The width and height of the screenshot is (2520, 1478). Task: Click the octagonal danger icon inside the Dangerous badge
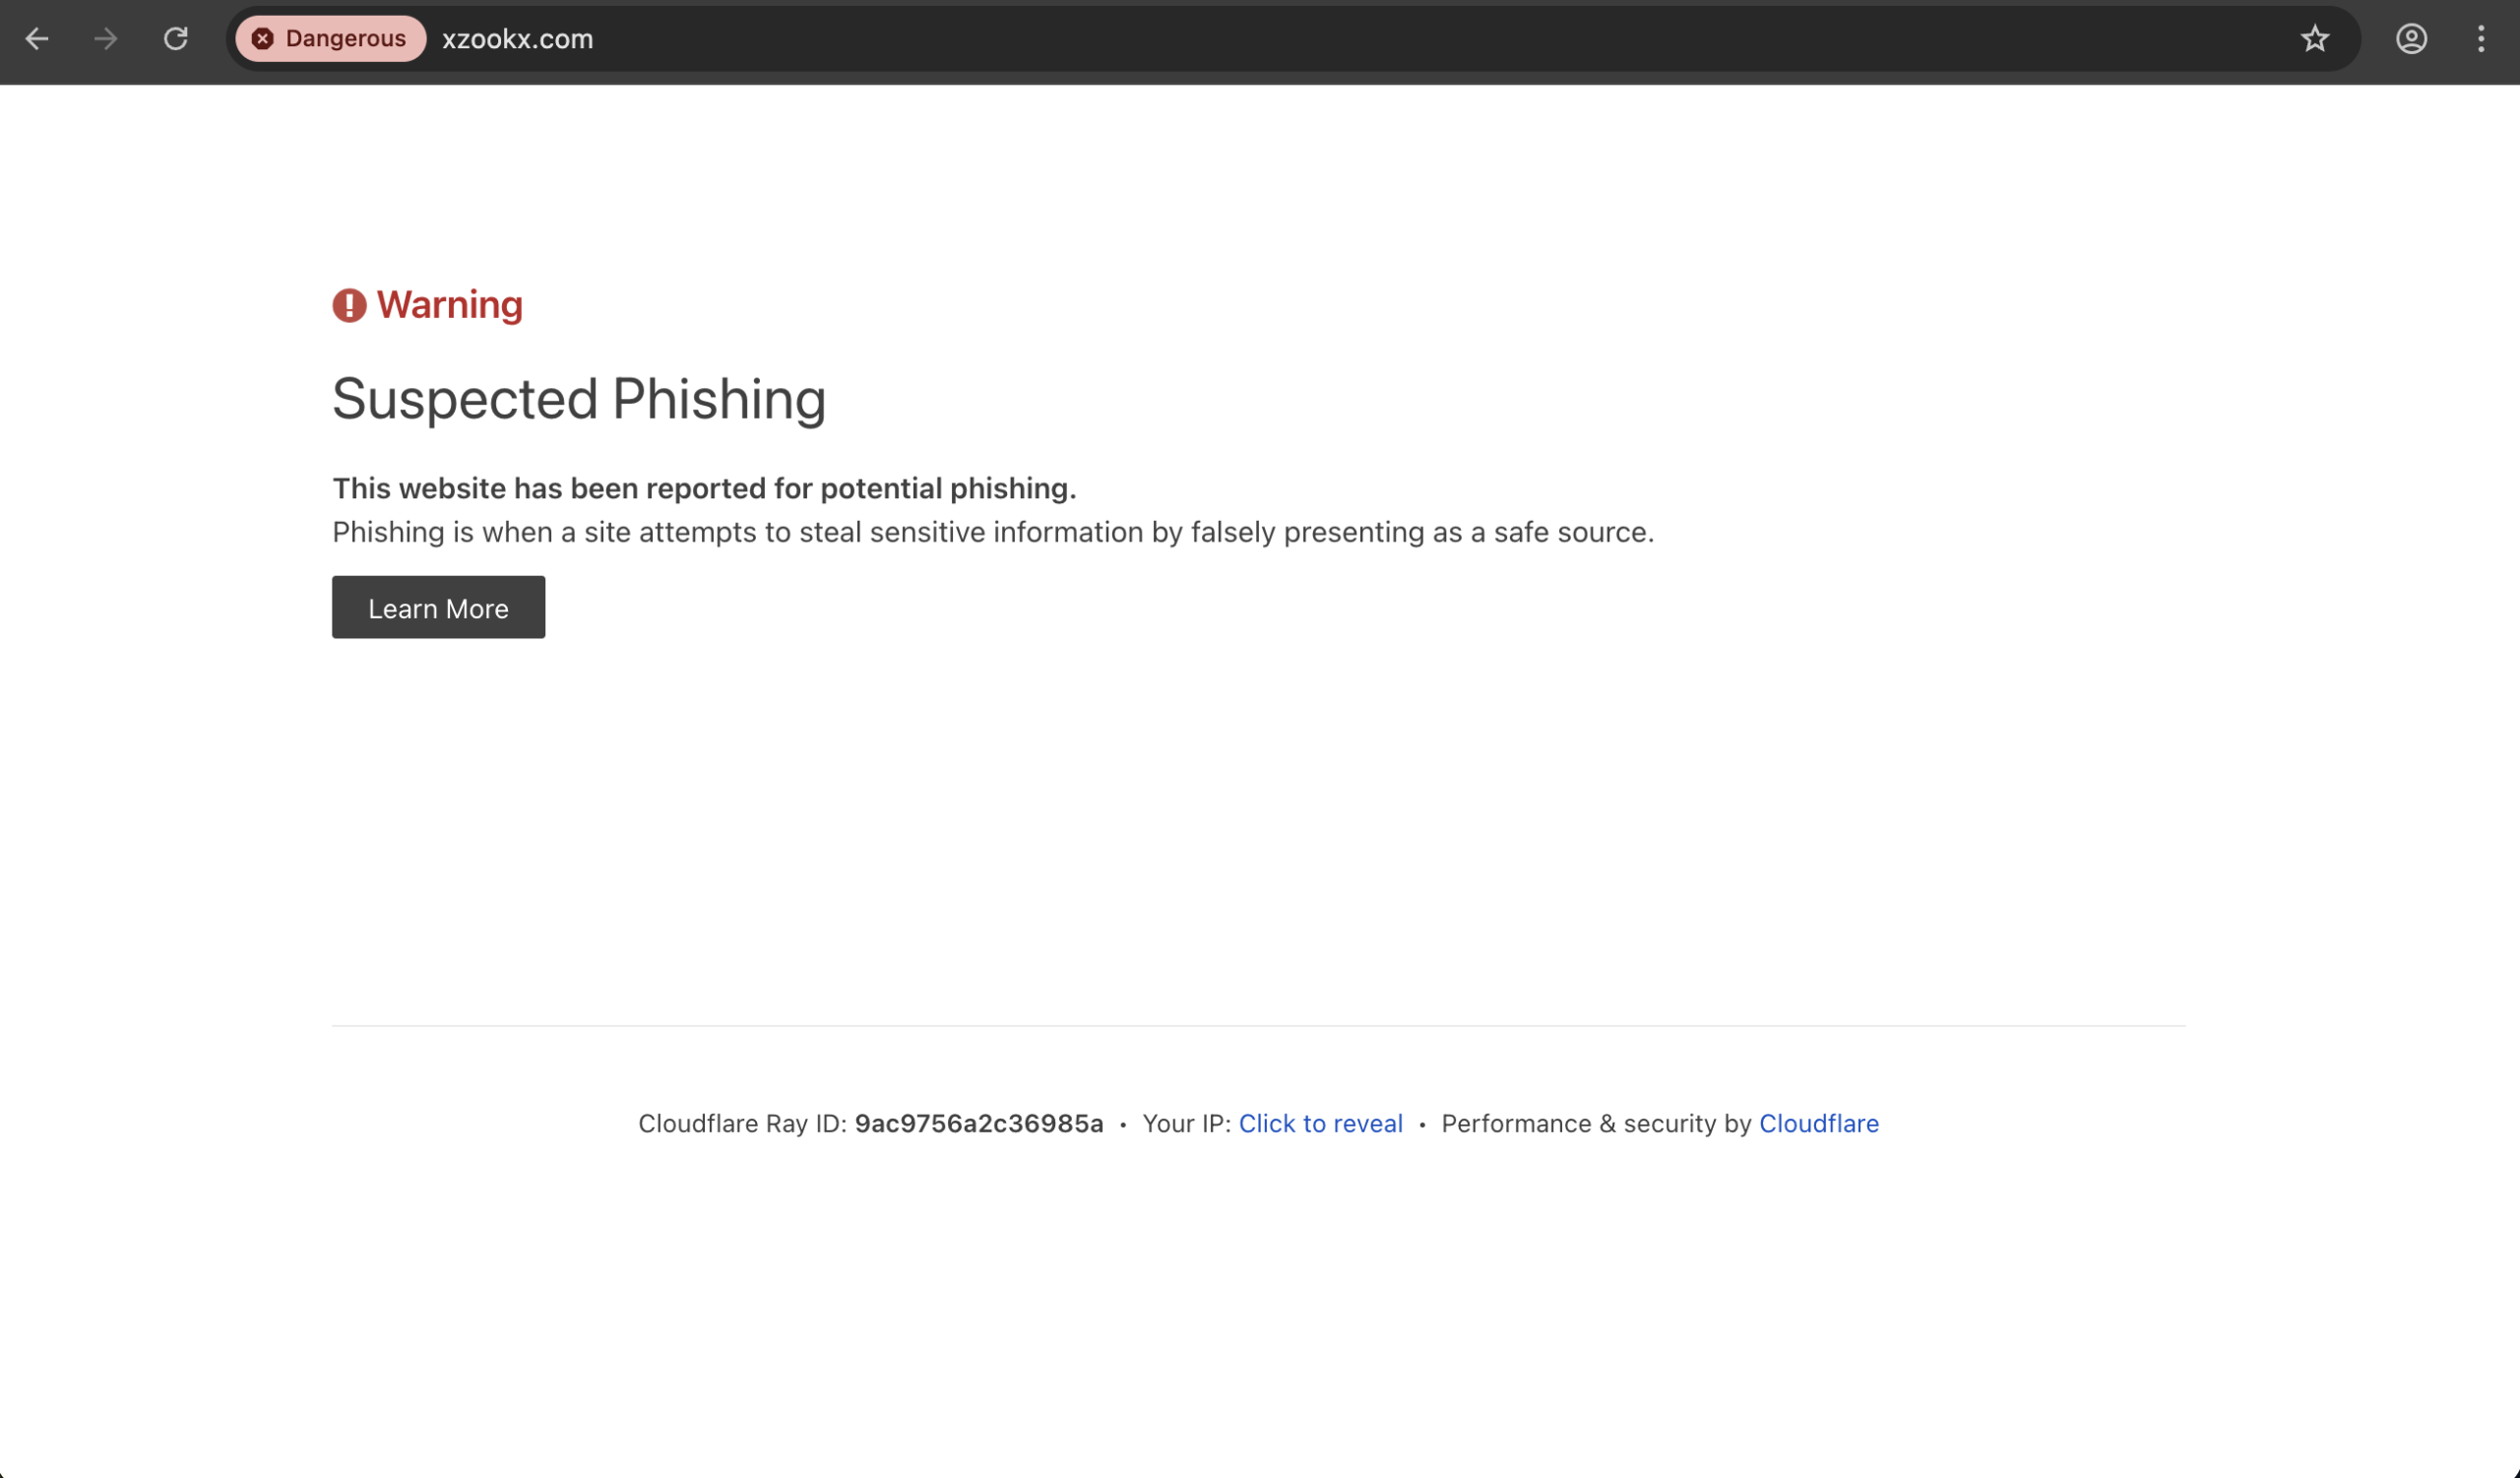(262, 38)
